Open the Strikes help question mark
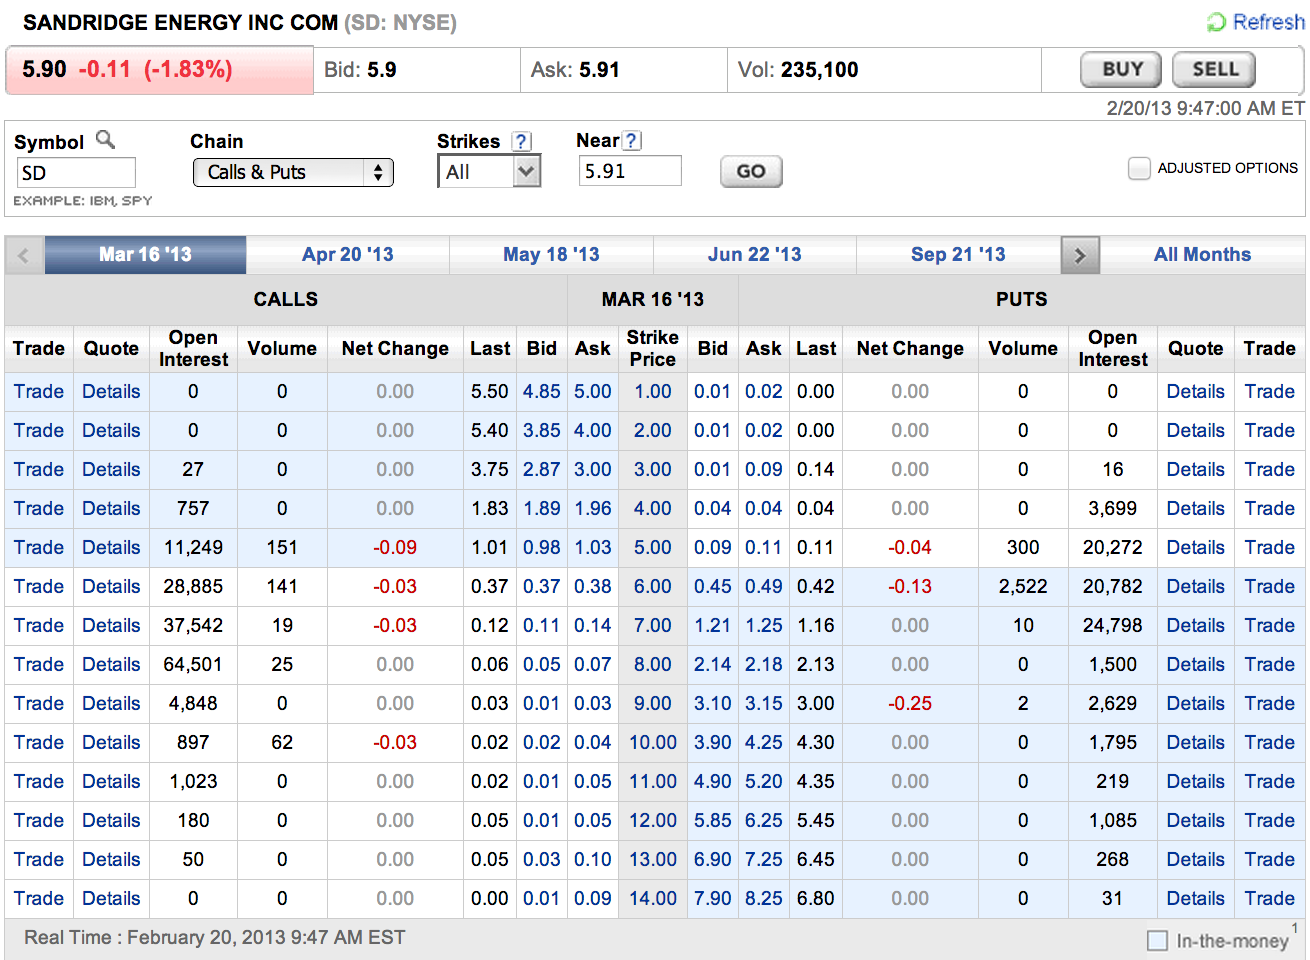This screenshot has width=1310, height=960. click(x=521, y=141)
